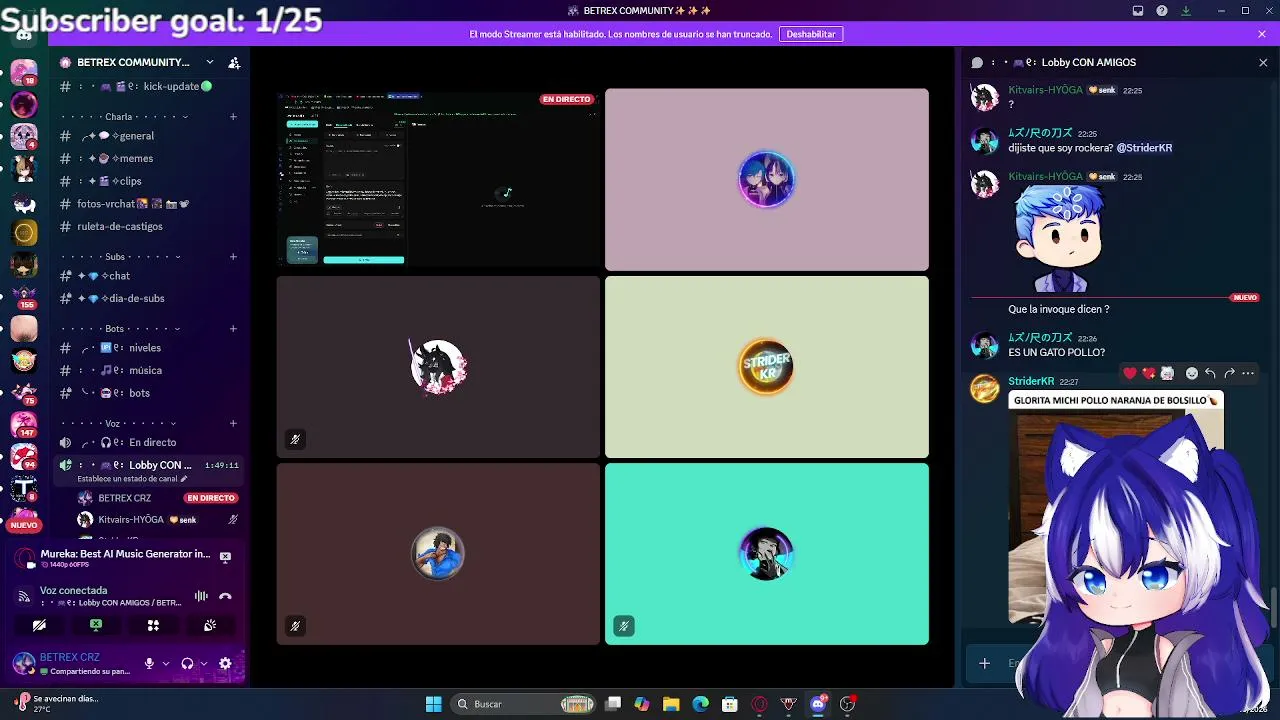The image size is (1280, 720).
Task: Open headphone output options arrow
Action: point(203,663)
